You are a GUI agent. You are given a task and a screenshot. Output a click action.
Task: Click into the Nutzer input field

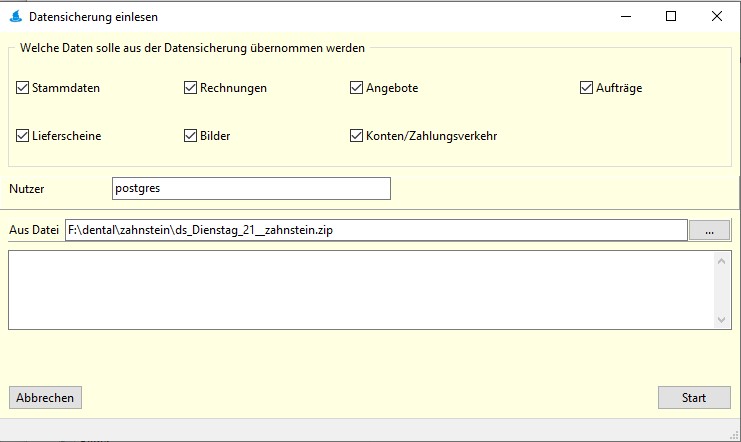pos(250,188)
